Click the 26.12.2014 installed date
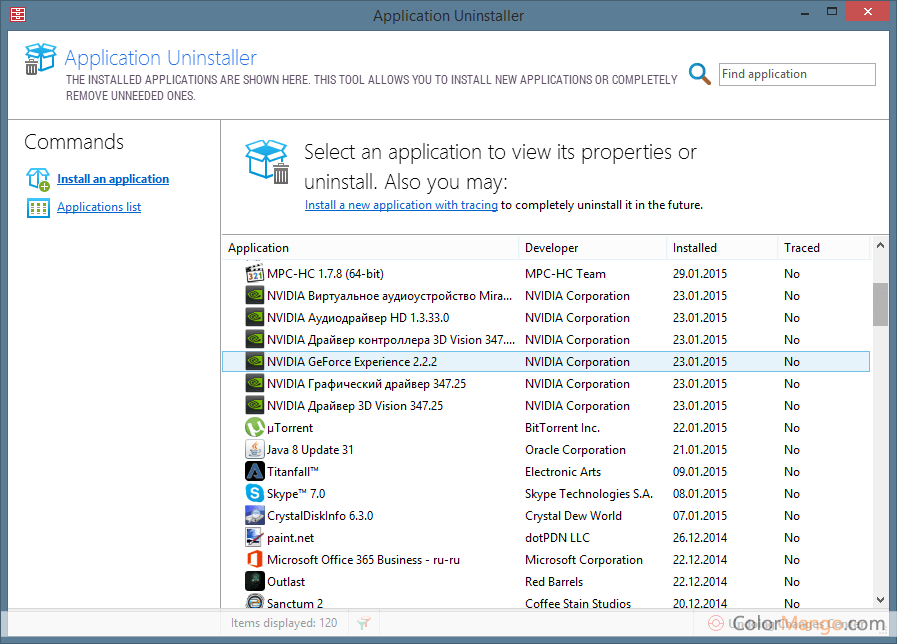Viewport: 897px width, 644px height. [700, 538]
